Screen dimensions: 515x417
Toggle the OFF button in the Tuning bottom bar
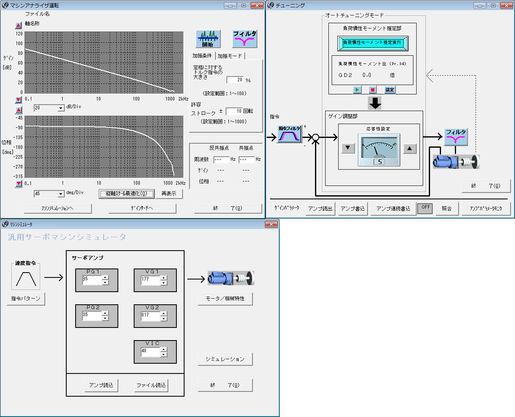[x=425, y=208]
